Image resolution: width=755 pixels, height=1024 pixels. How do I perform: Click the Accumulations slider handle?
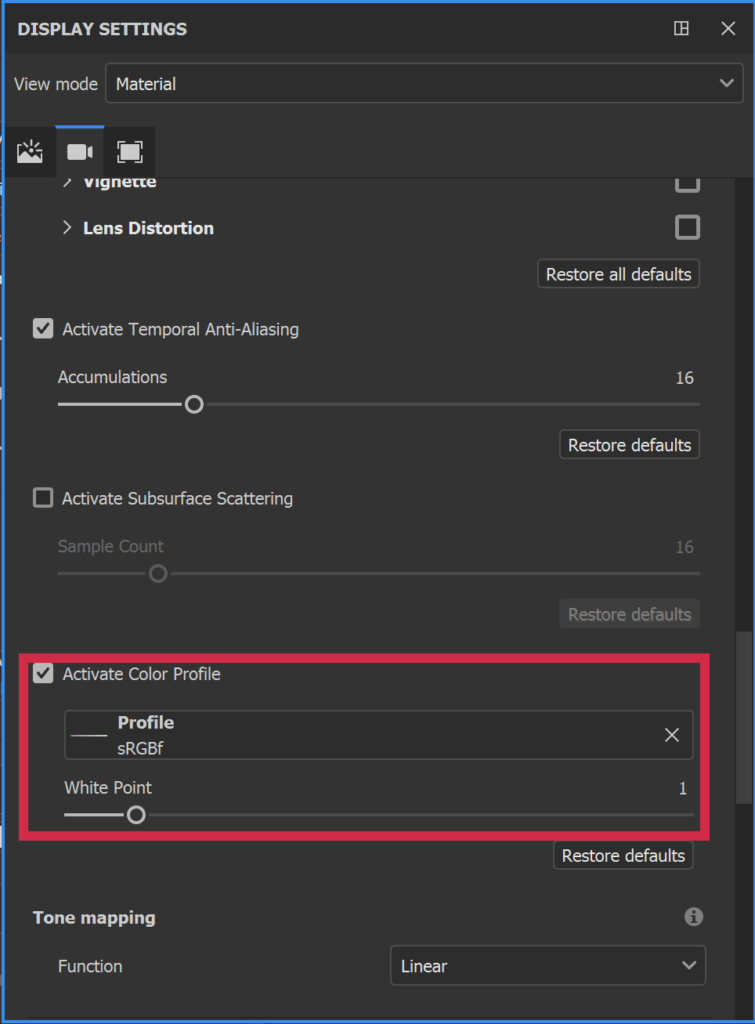[x=194, y=404]
